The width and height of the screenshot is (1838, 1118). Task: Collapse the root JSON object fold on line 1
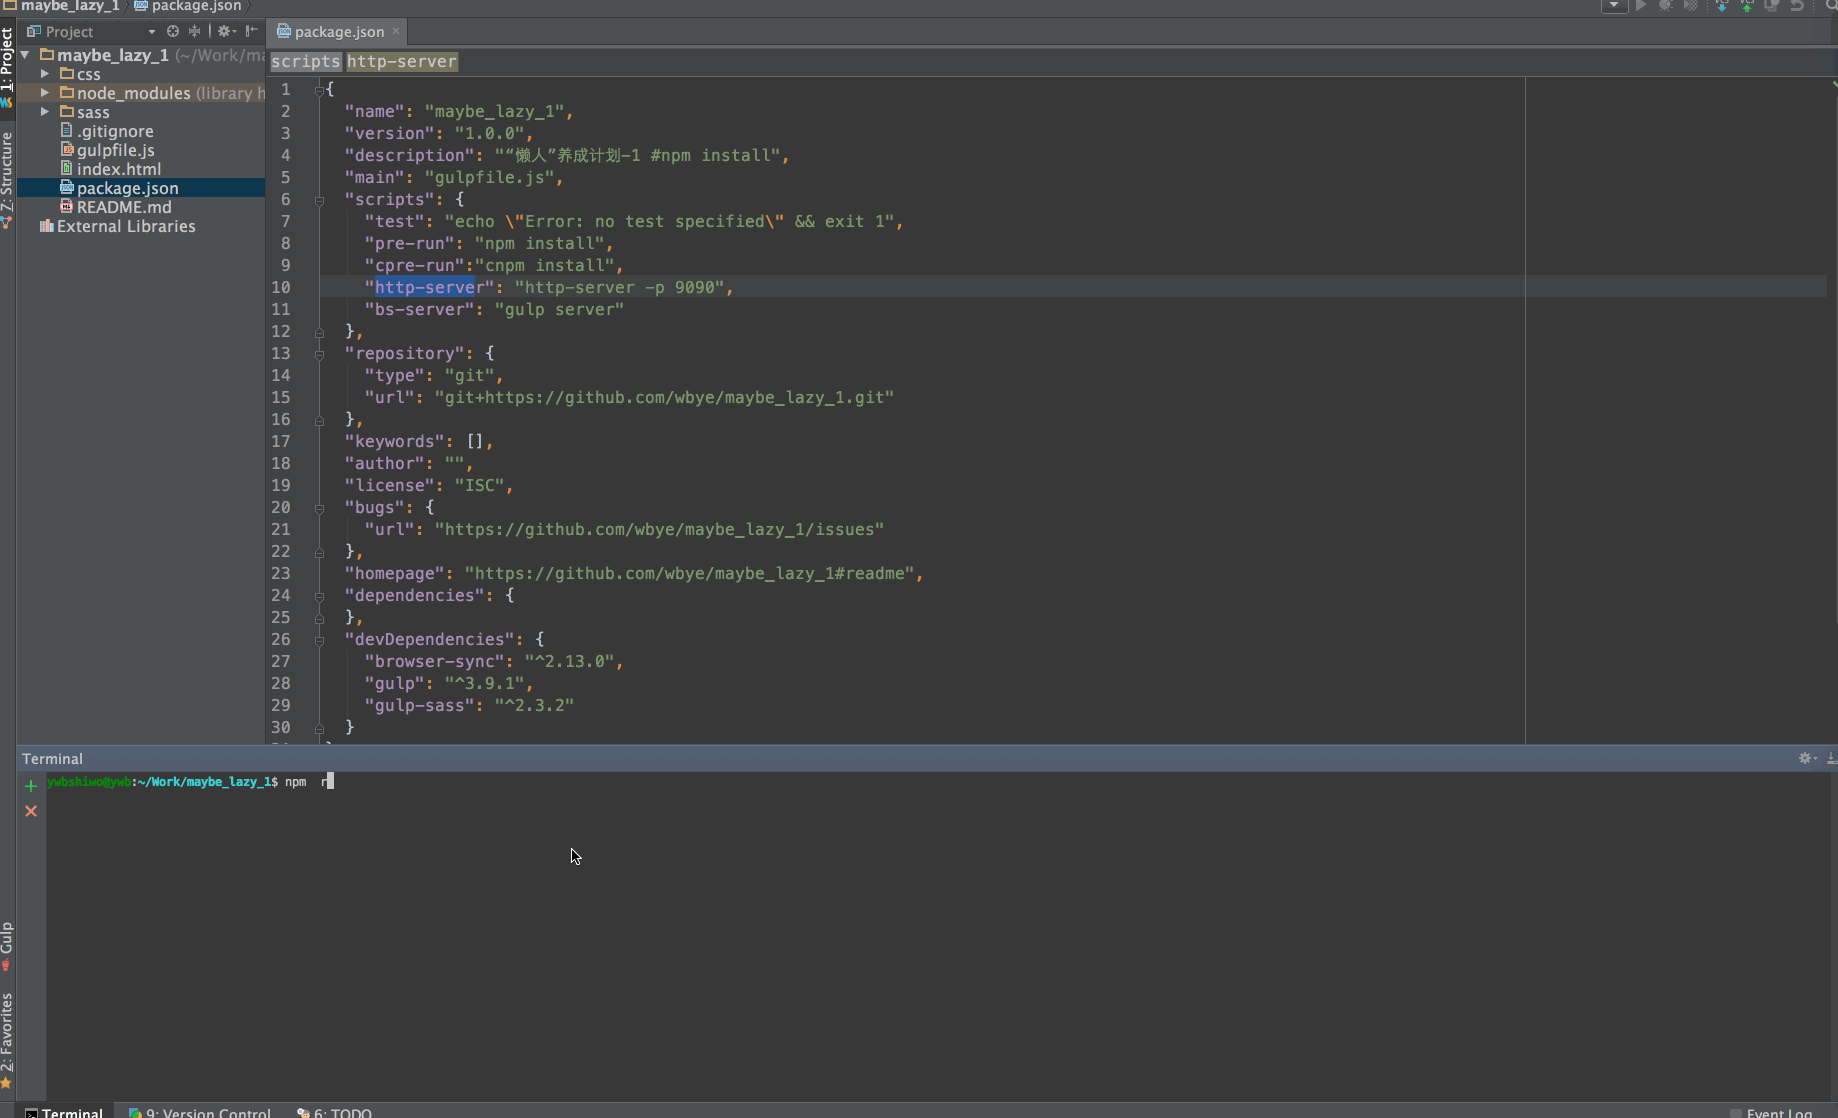point(319,90)
